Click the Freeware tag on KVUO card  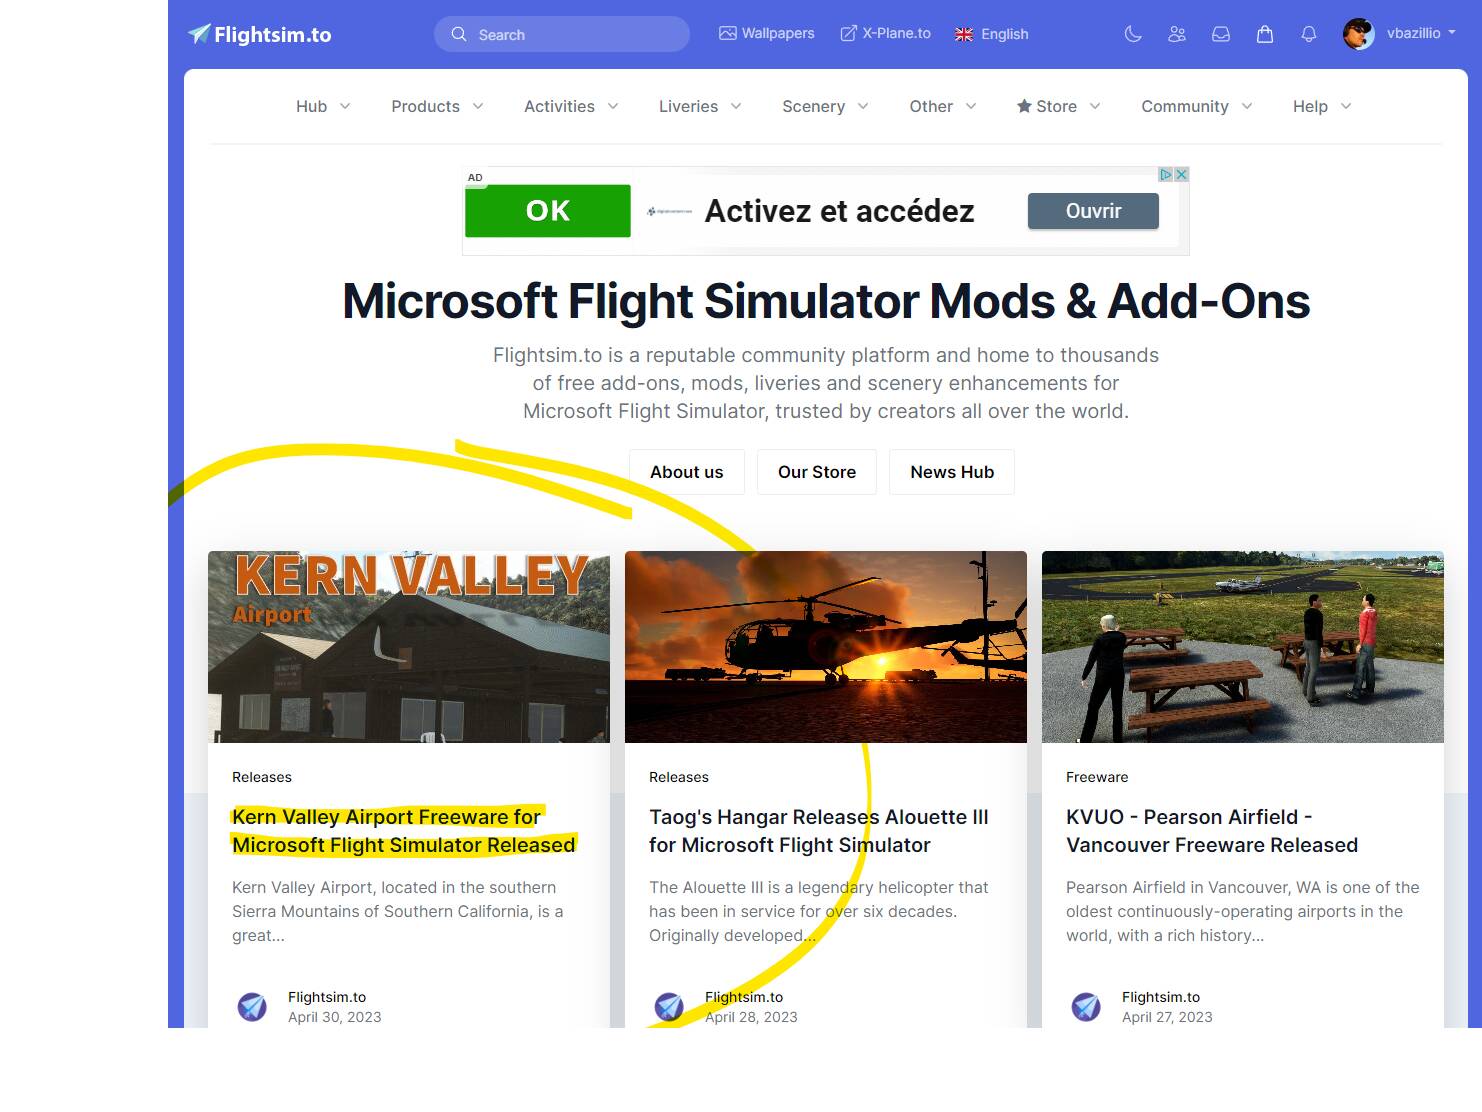(1097, 777)
